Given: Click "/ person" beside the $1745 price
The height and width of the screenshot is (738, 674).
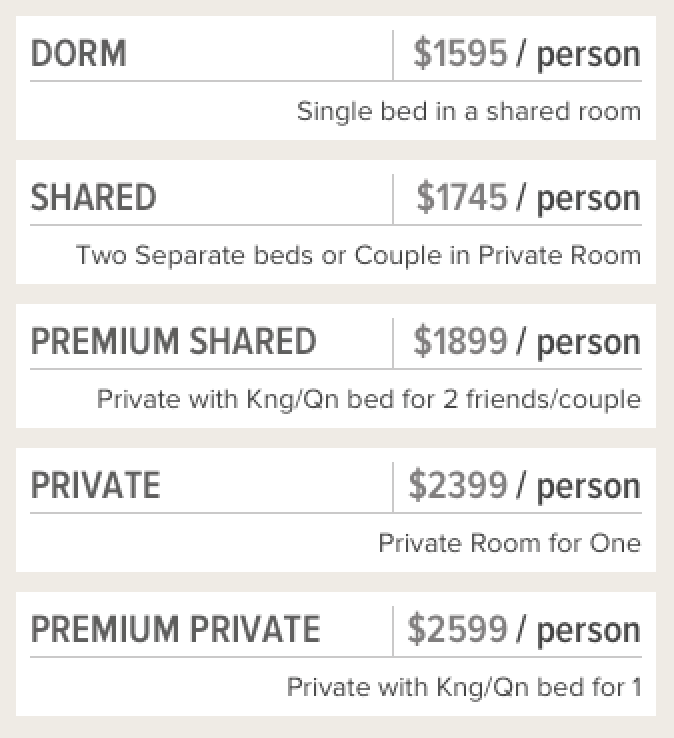Looking at the screenshot, I should pos(579,198).
